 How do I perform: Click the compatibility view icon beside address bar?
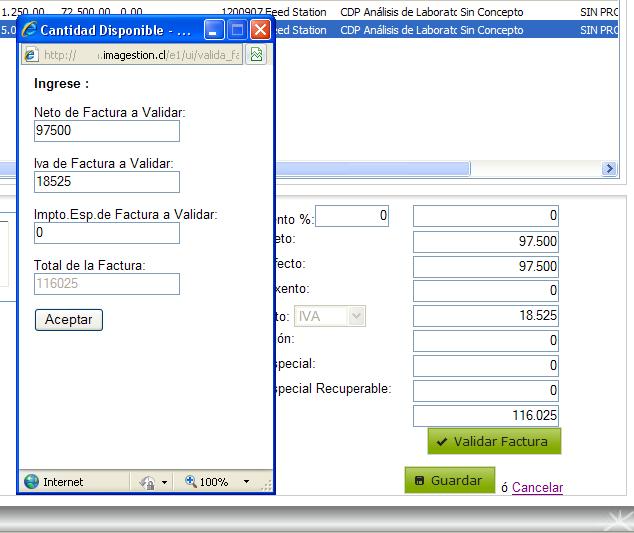[x=256, y=54]
